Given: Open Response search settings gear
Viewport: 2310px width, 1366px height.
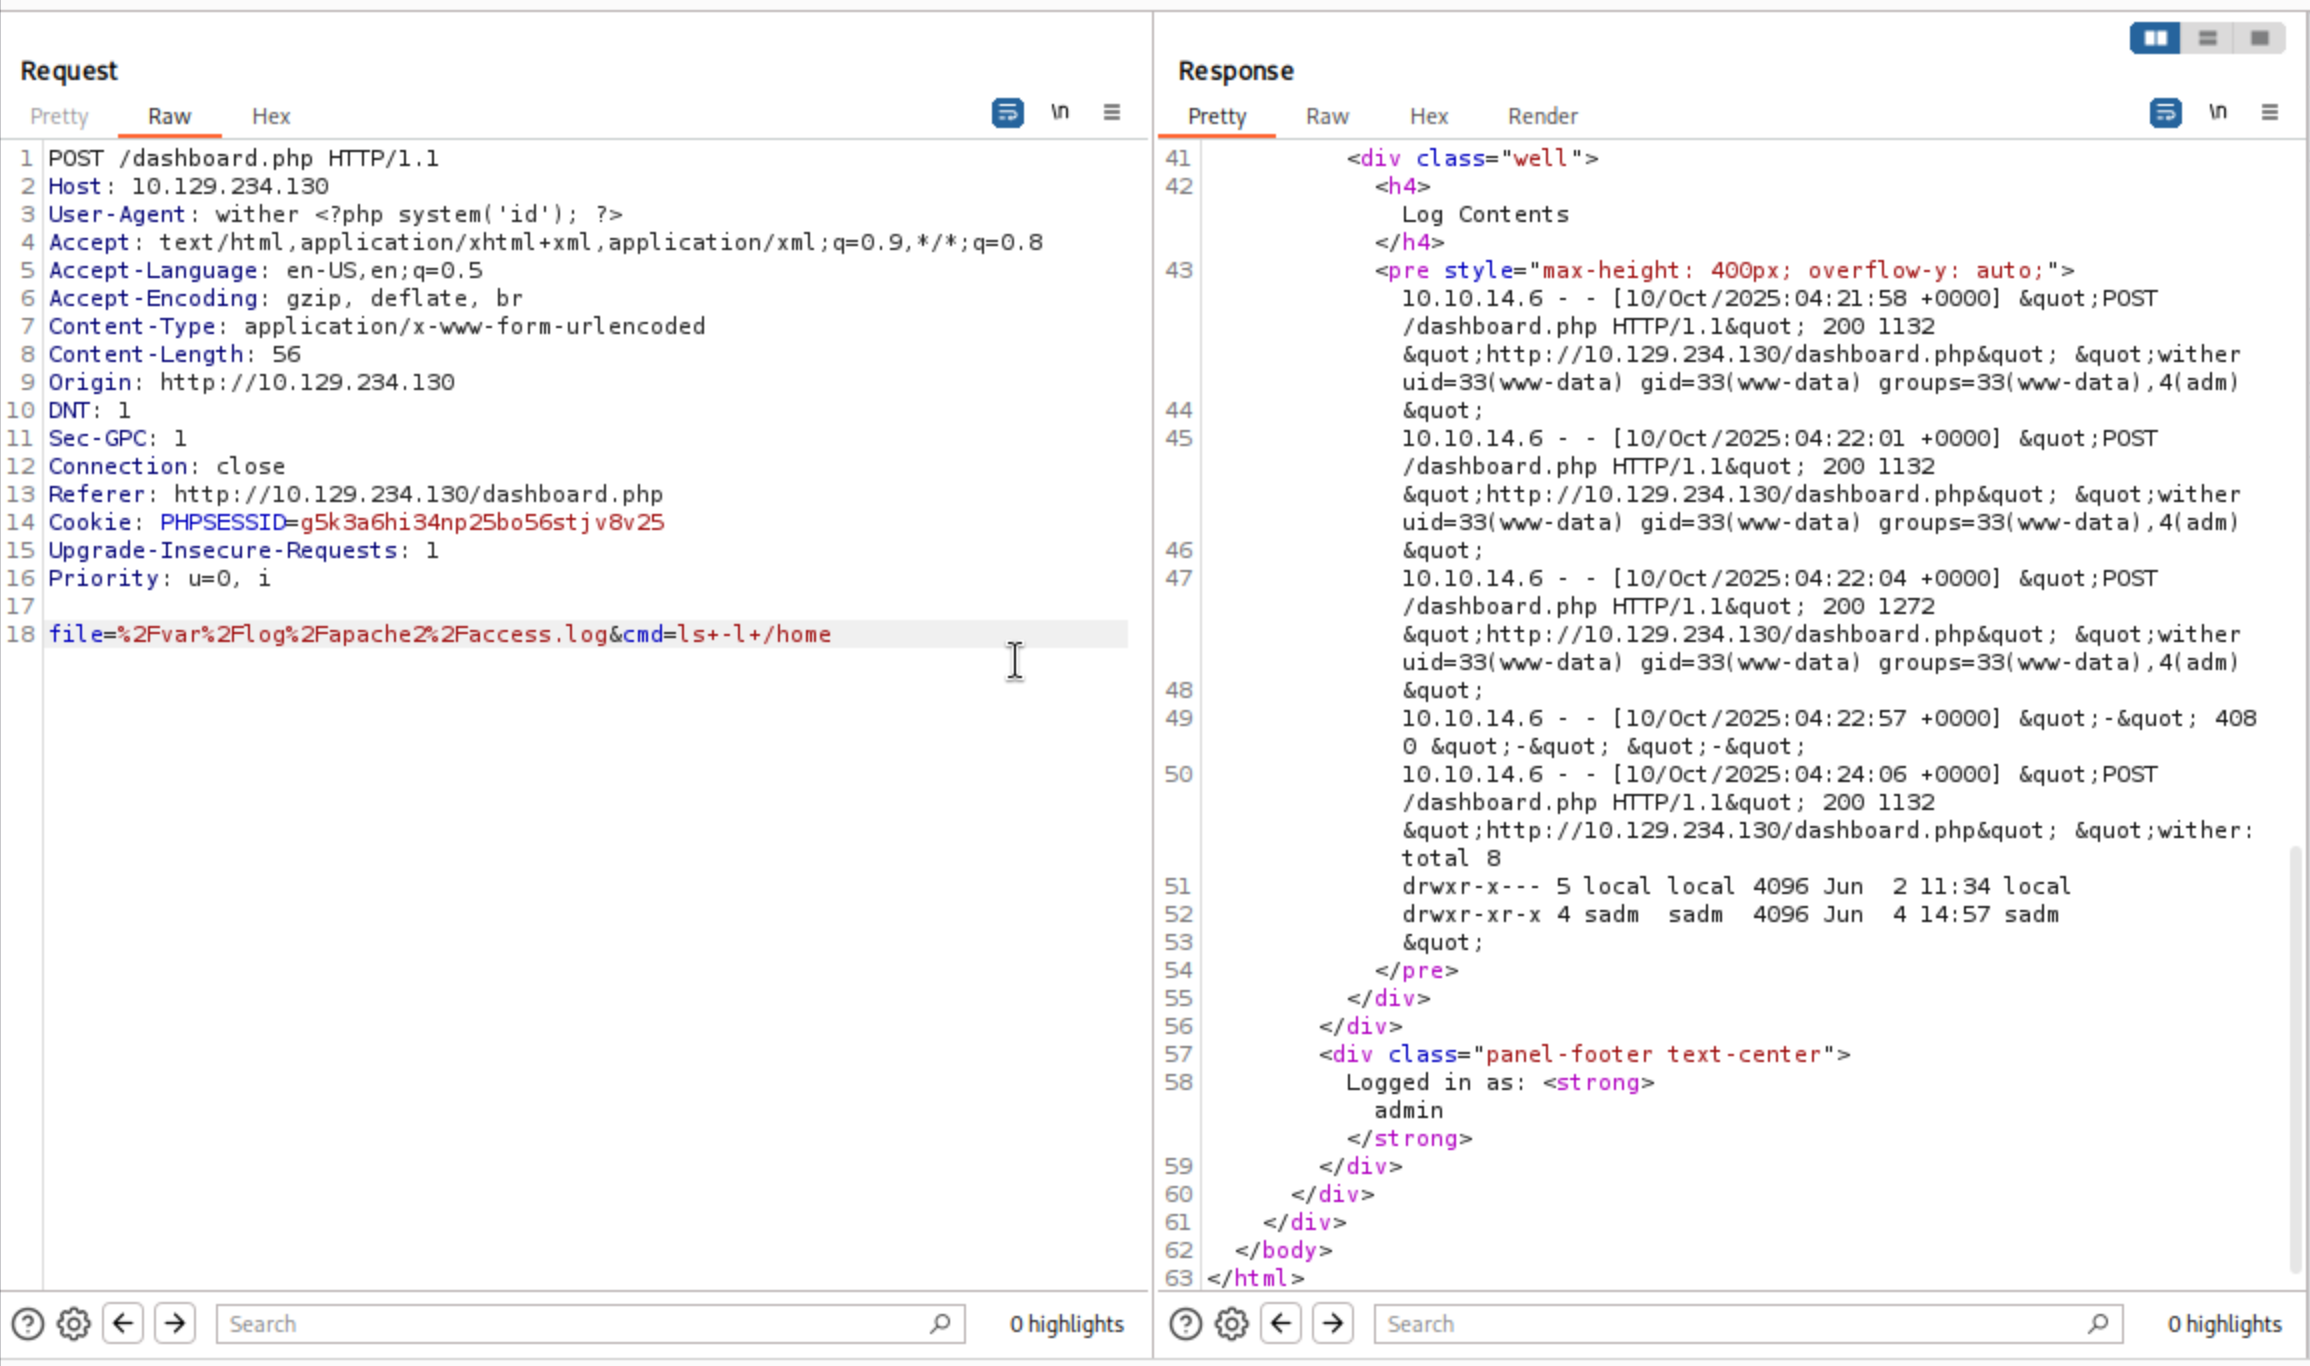Looking at the screenshot, I should click(x=1231, y=1324).
